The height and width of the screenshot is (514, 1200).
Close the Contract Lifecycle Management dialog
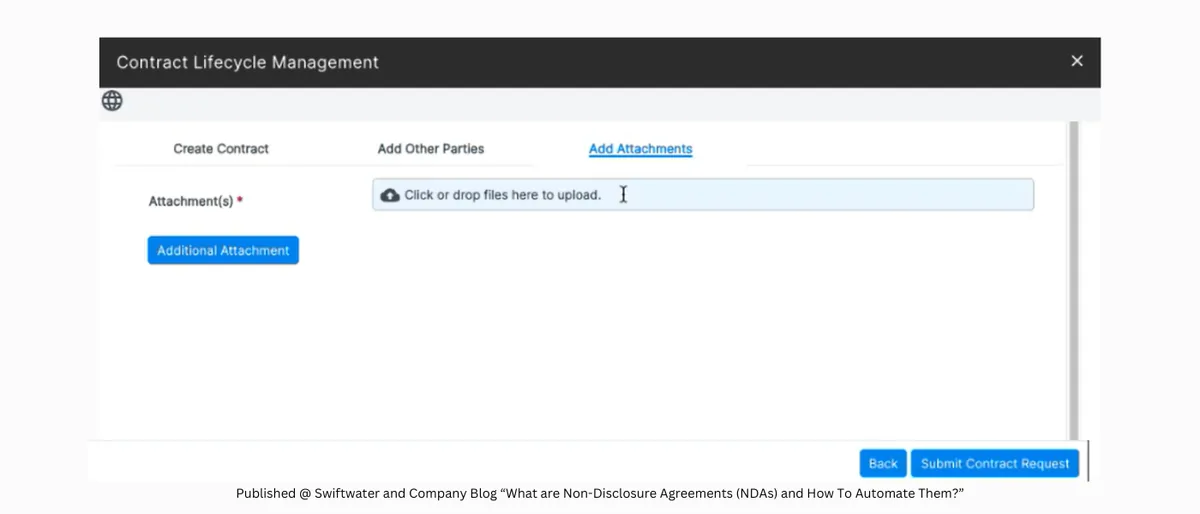pyautogui.click(x=1077, y=61)
